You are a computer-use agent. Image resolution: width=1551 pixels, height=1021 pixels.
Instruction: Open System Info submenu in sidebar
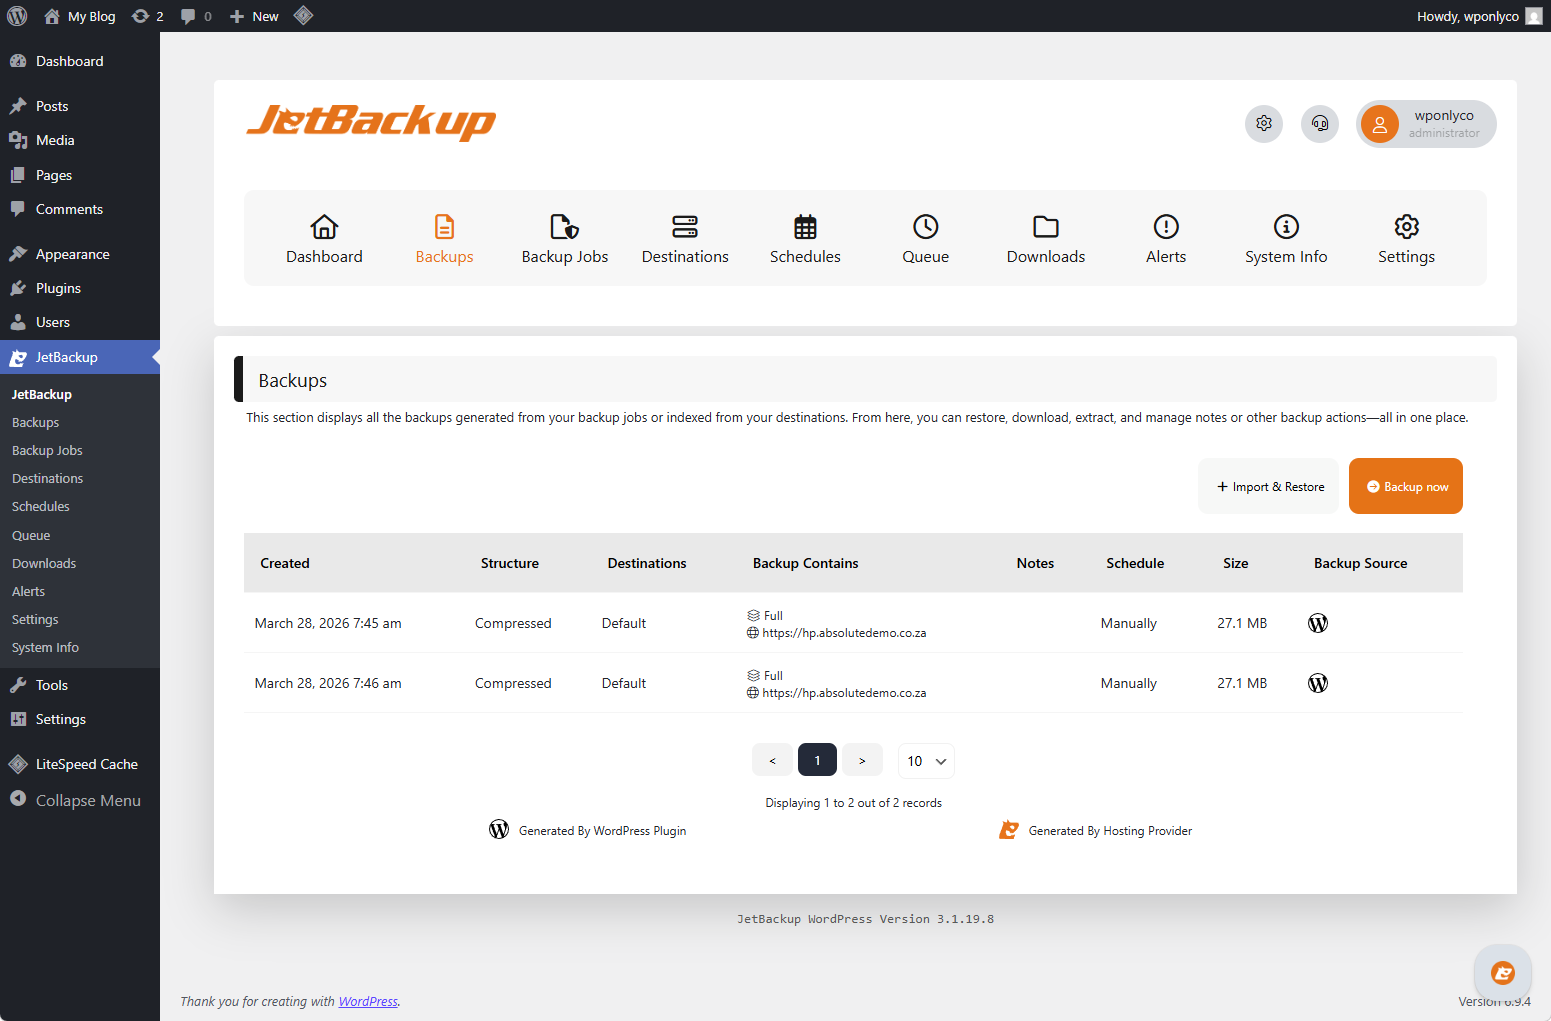(45, 648)
